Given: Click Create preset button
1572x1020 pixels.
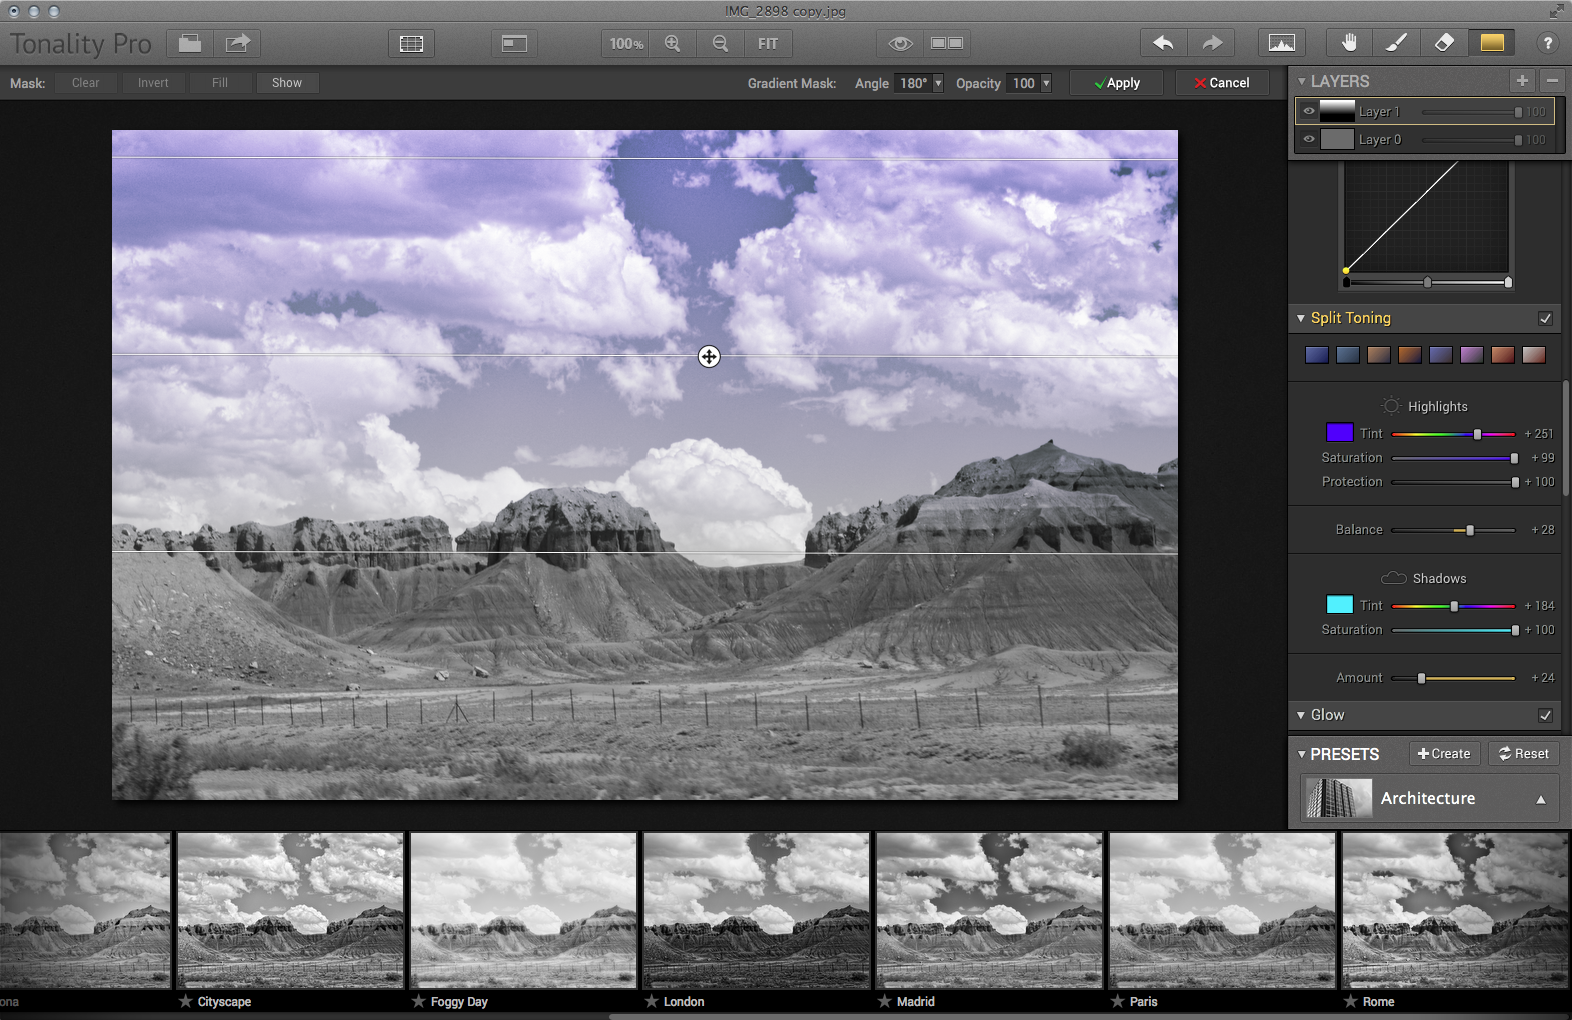Looking at the screenshot, I should (x=1444, y=754).
